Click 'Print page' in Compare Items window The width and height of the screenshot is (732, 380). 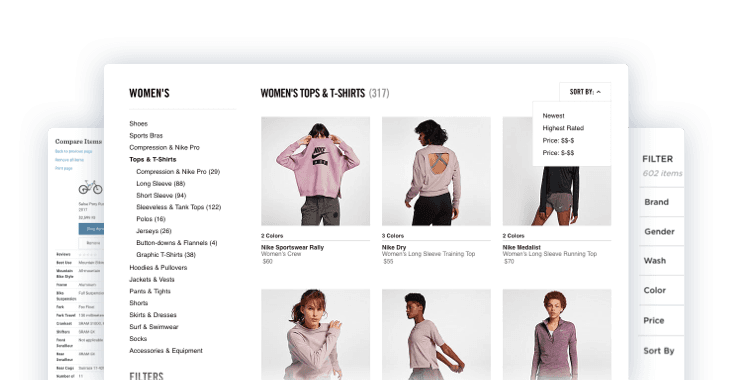point(63,168)
